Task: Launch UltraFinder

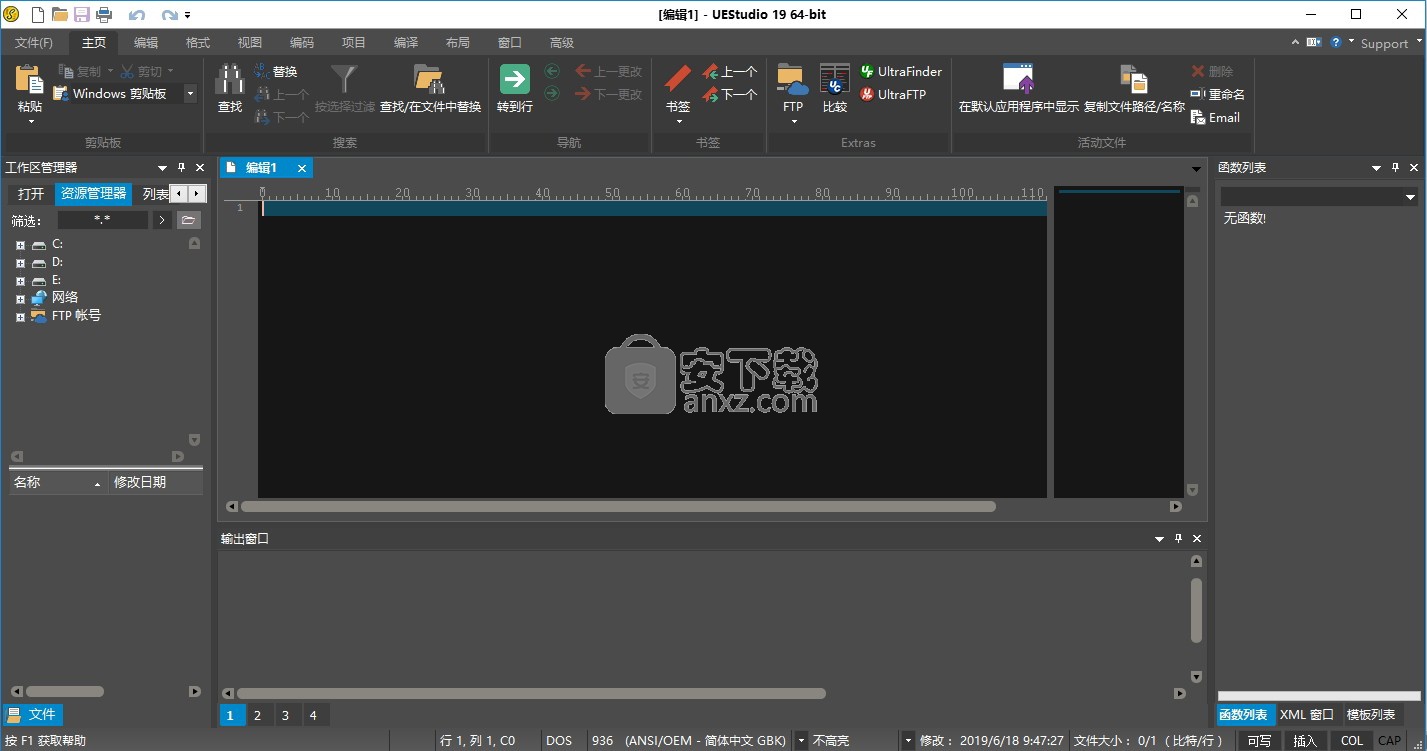Action: (x=901, y=71)
